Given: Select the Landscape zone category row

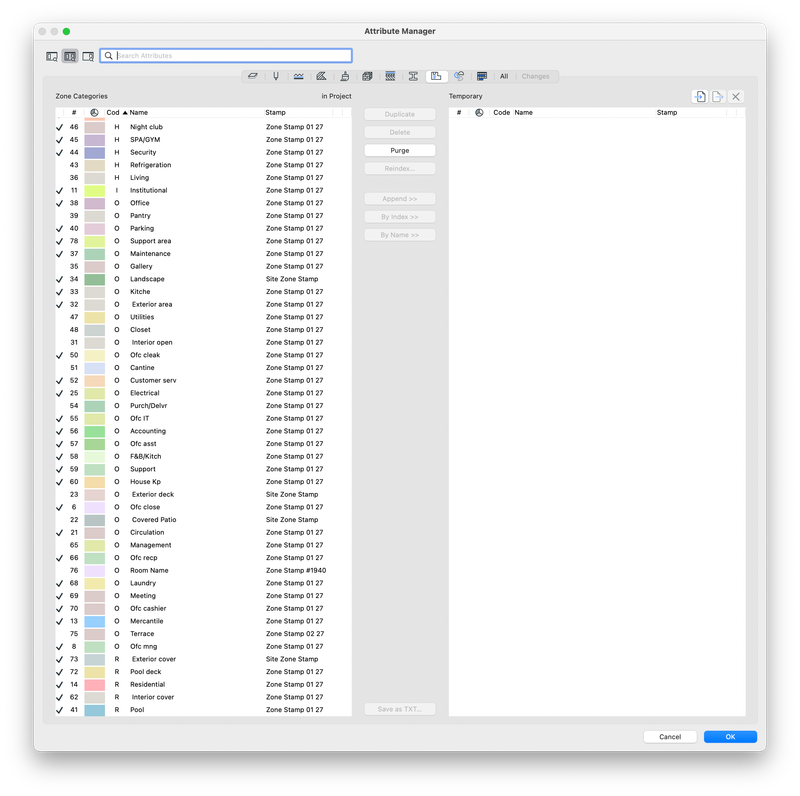Looking at the screenshot, I should click(x=204, y=279).
